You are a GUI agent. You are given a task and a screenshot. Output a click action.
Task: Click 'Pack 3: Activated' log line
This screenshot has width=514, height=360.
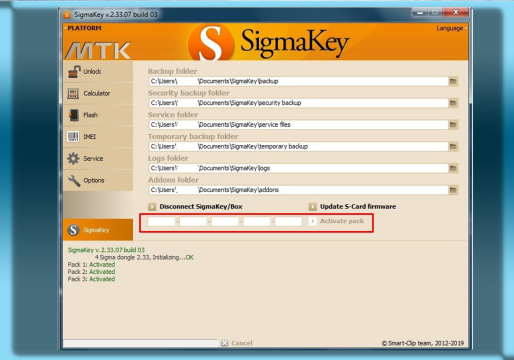pos(91,279)
